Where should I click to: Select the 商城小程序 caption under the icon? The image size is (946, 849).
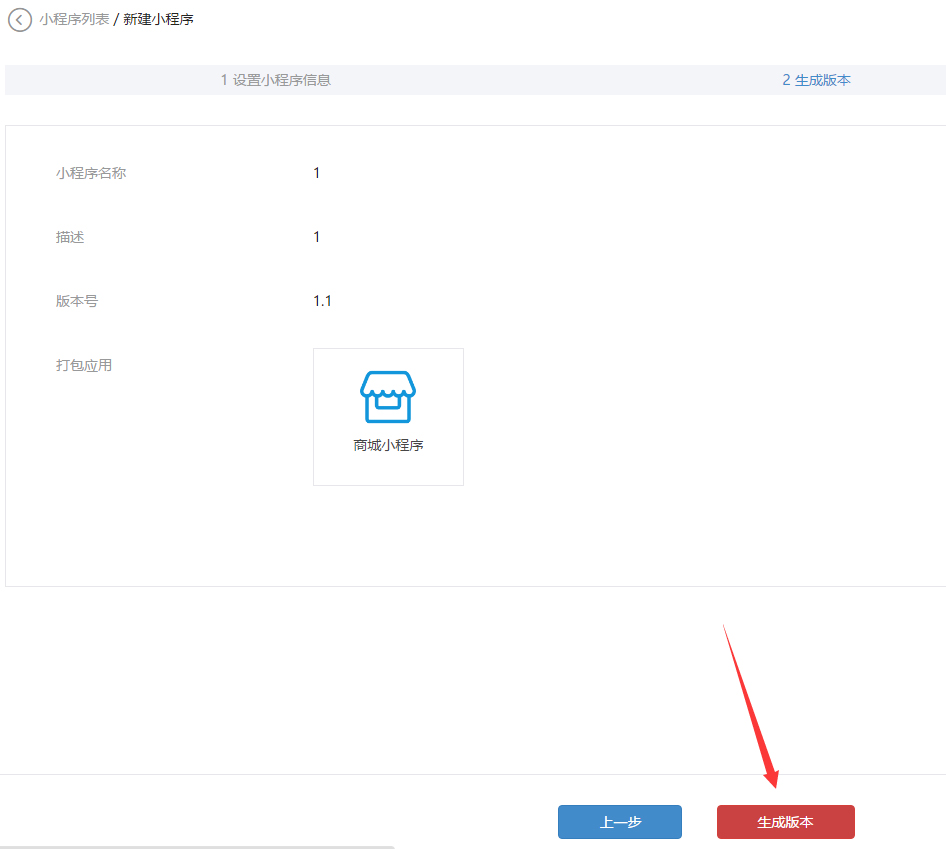(388, 445)
